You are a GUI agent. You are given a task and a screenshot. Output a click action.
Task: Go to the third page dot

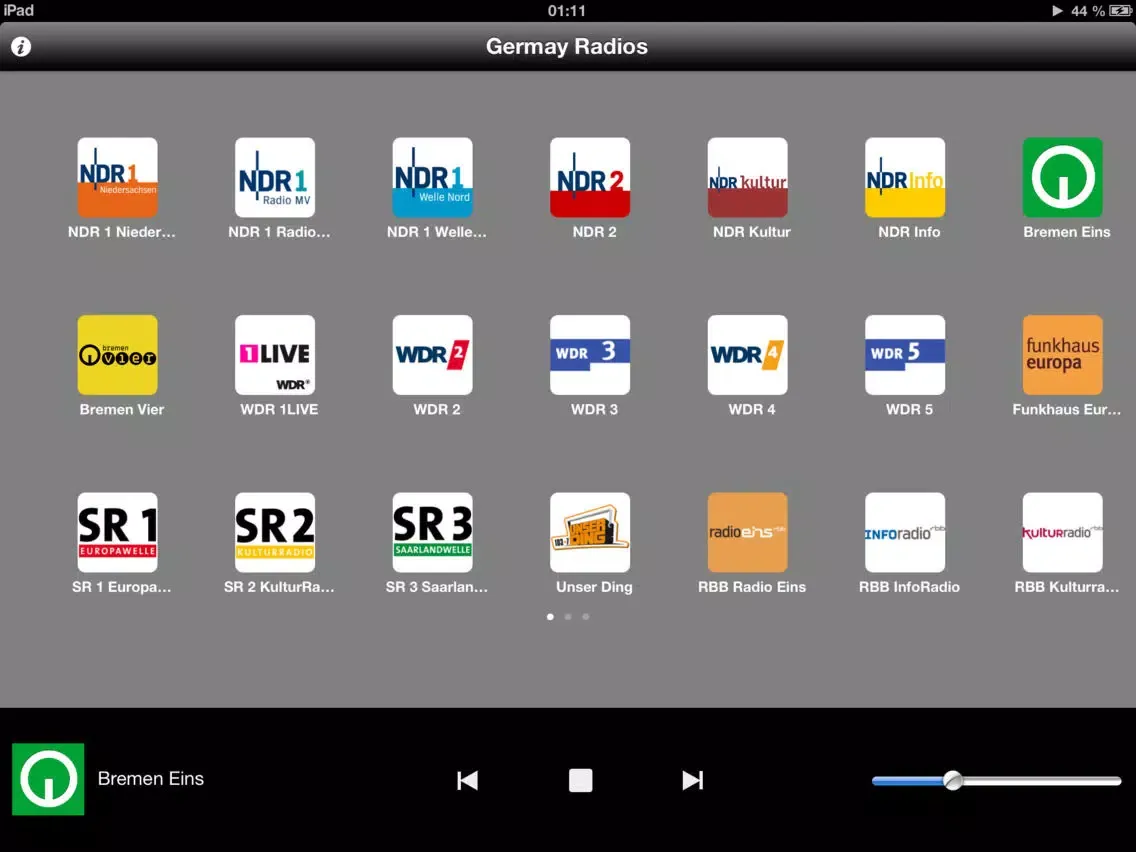[x=586, y=617]
